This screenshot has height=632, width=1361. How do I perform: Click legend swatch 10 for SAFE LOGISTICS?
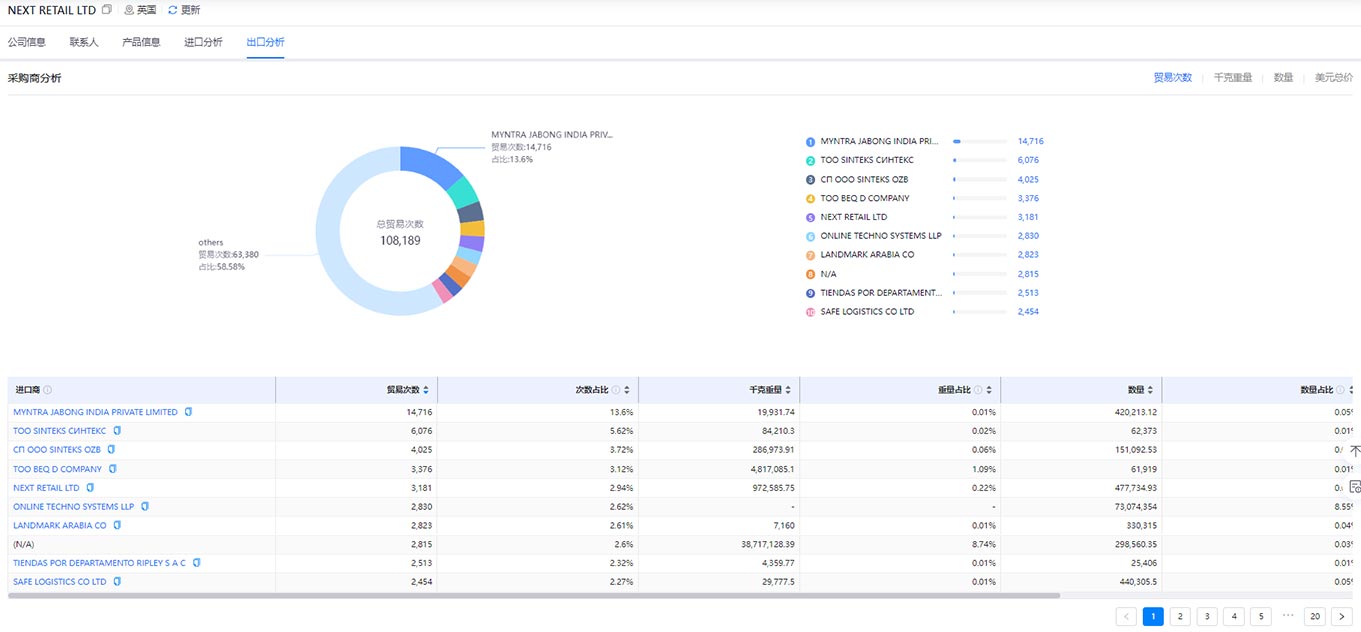[810, 312]
